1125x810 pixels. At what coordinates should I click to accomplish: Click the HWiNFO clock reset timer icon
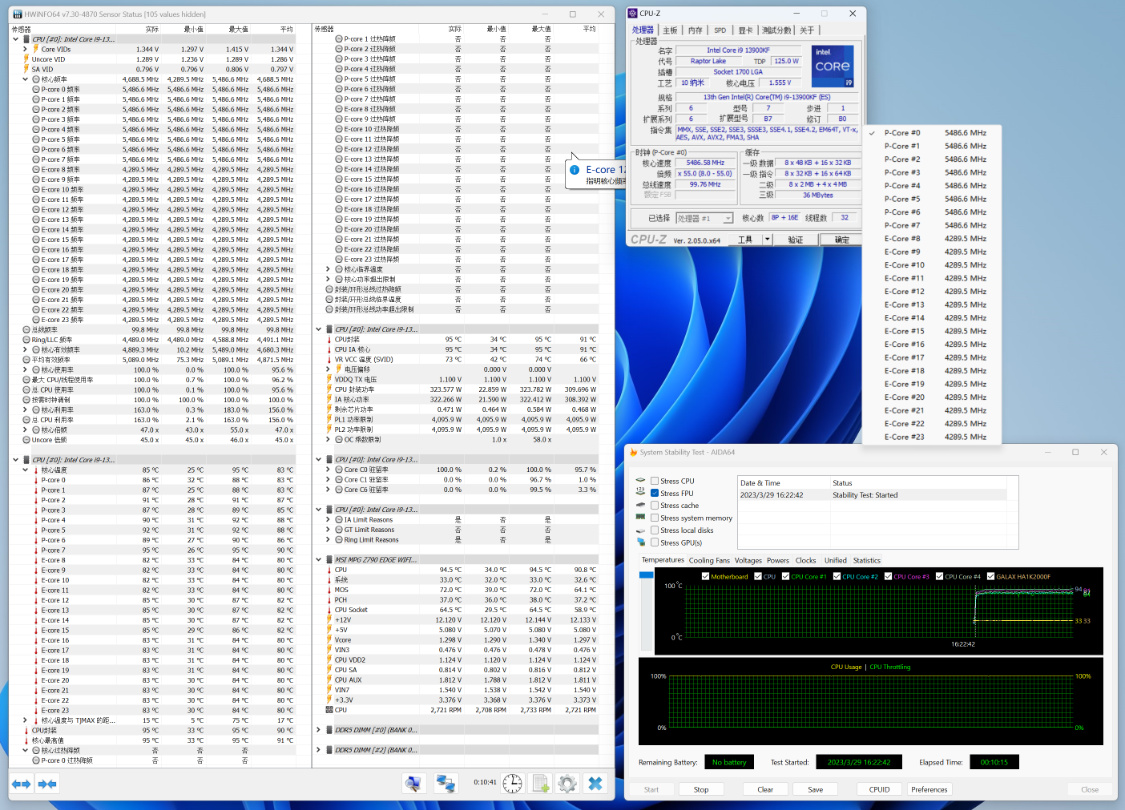click(512, 783)
